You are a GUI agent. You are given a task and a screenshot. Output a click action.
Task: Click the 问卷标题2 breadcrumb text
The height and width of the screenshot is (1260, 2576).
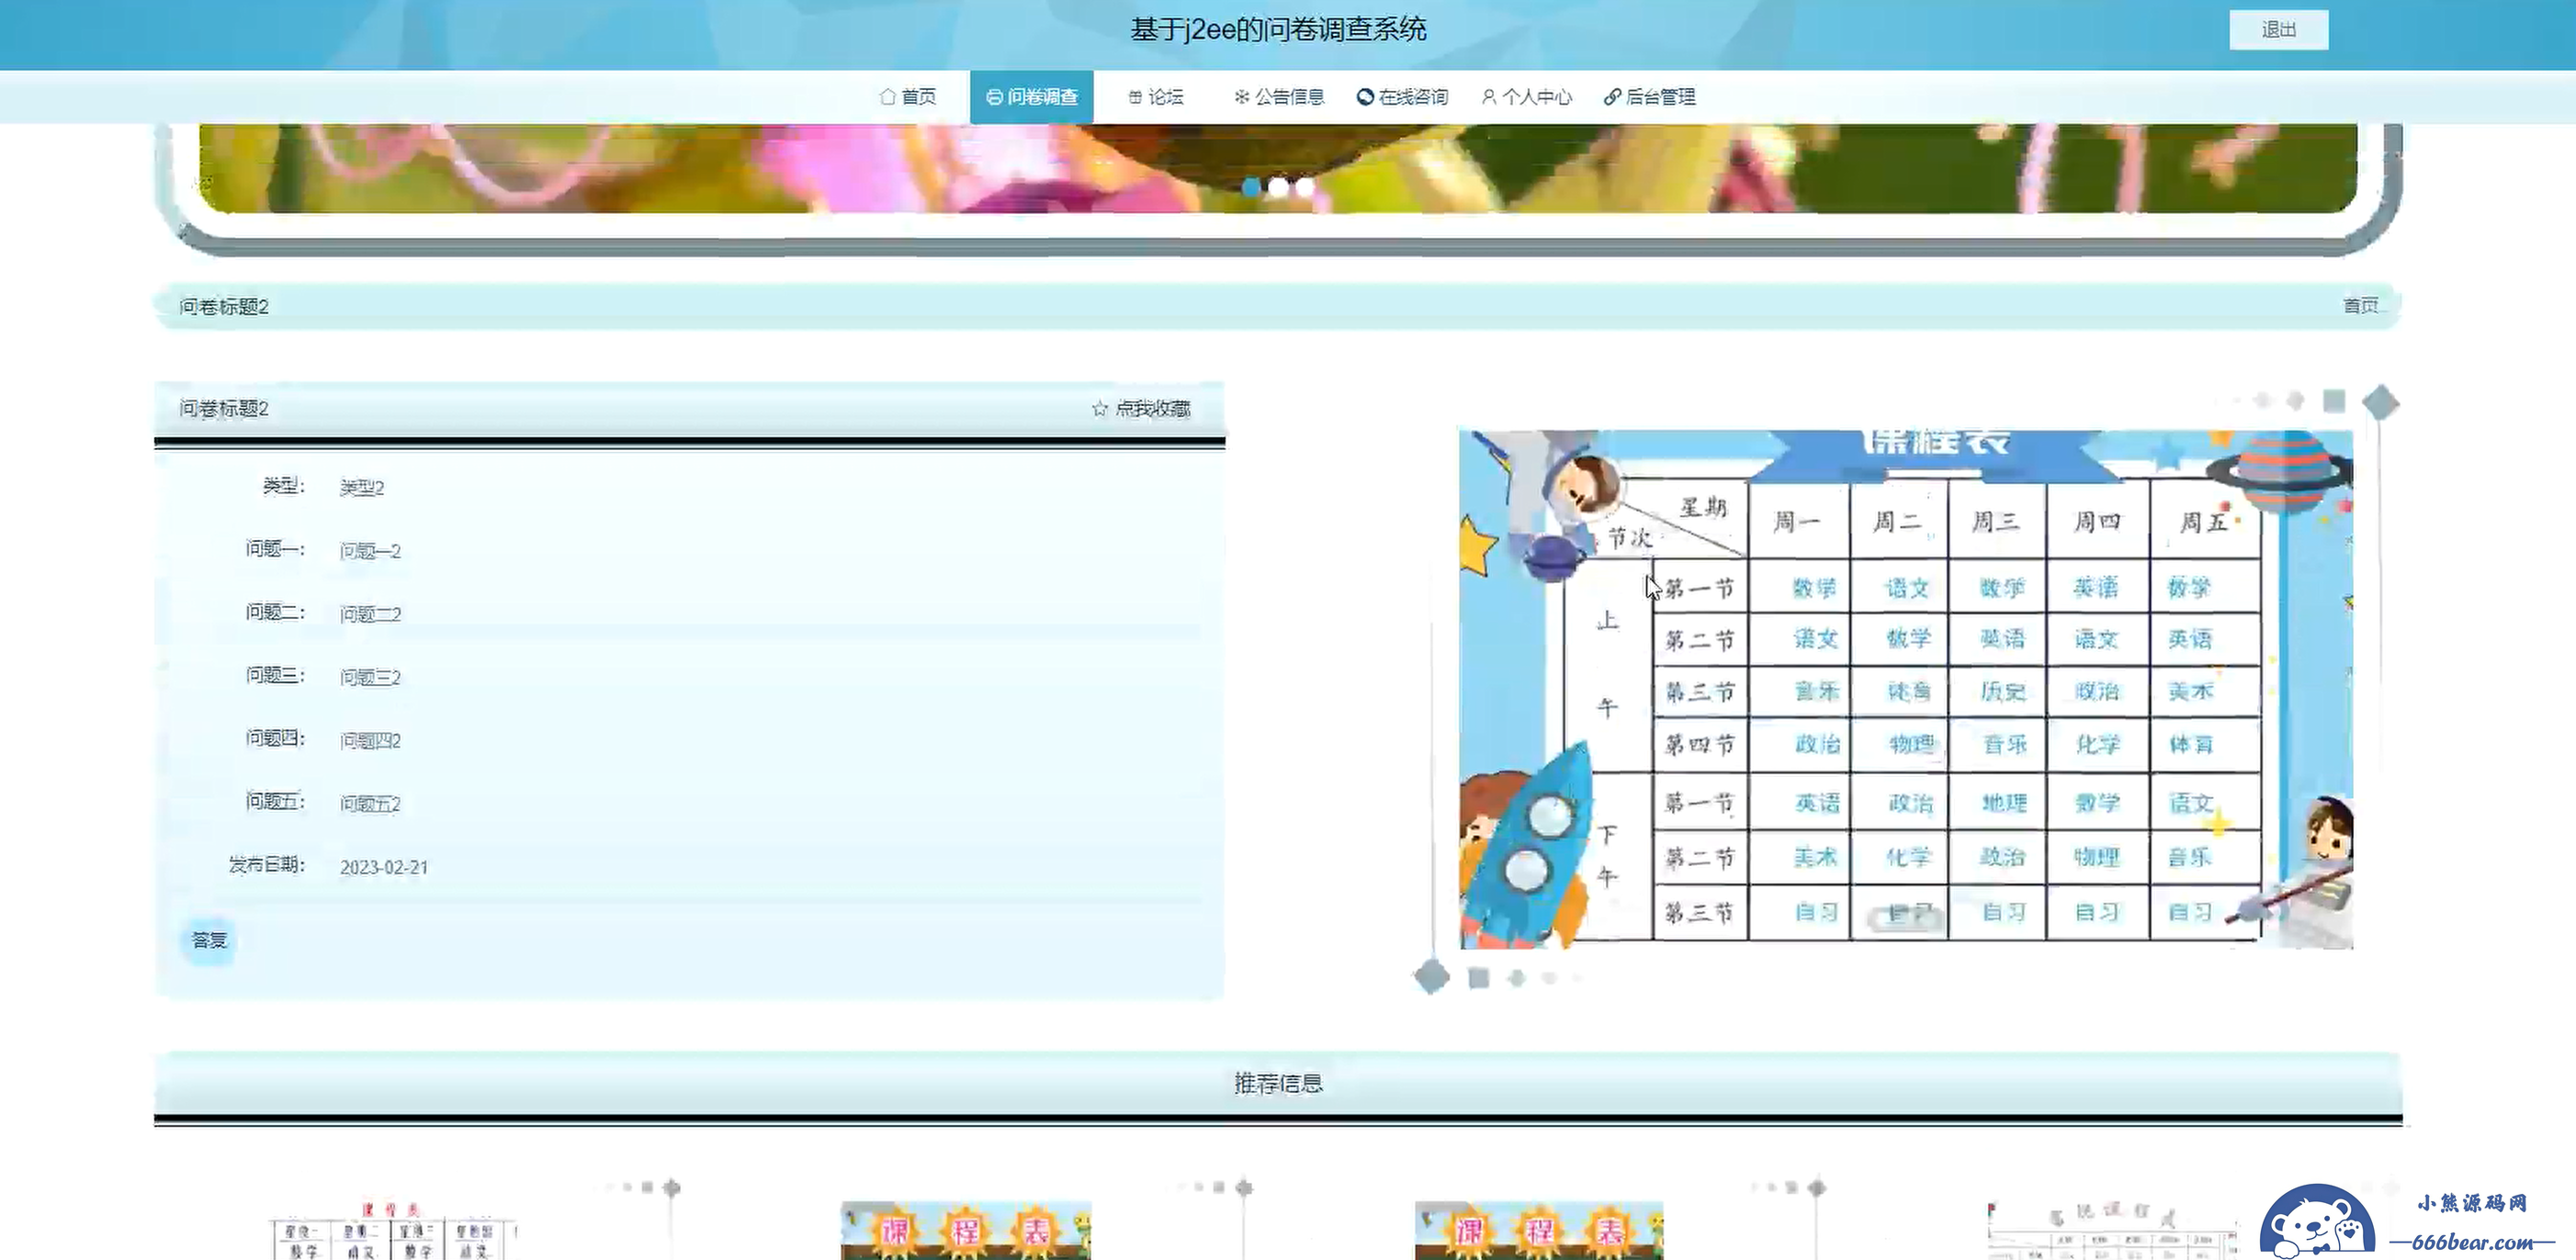(224, 306)
